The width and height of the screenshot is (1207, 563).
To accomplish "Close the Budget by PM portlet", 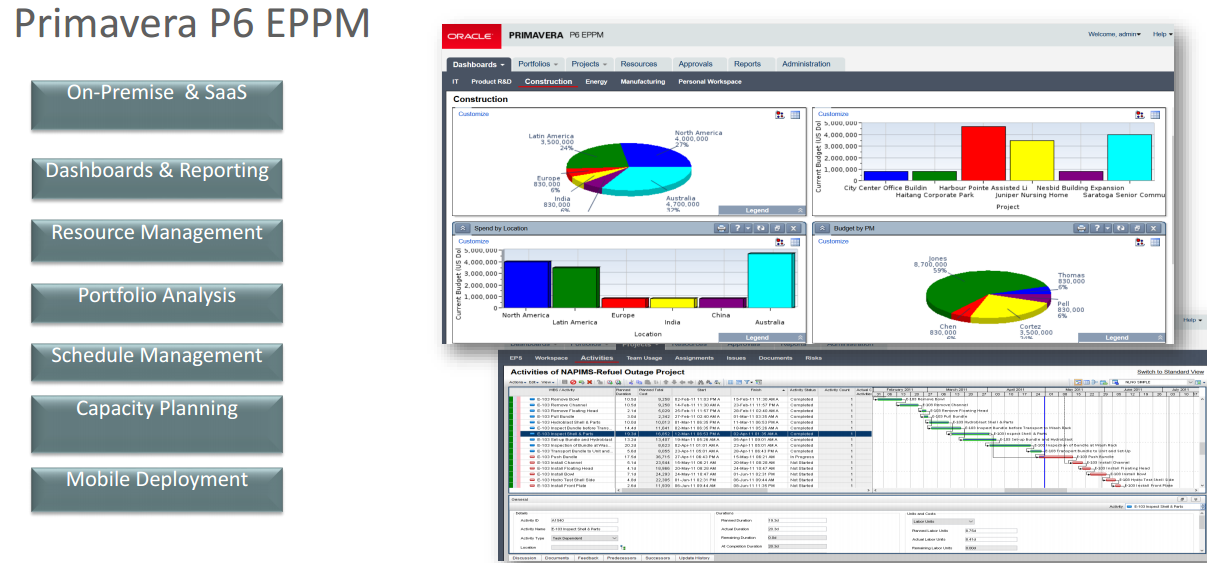I will [1155, 228].
